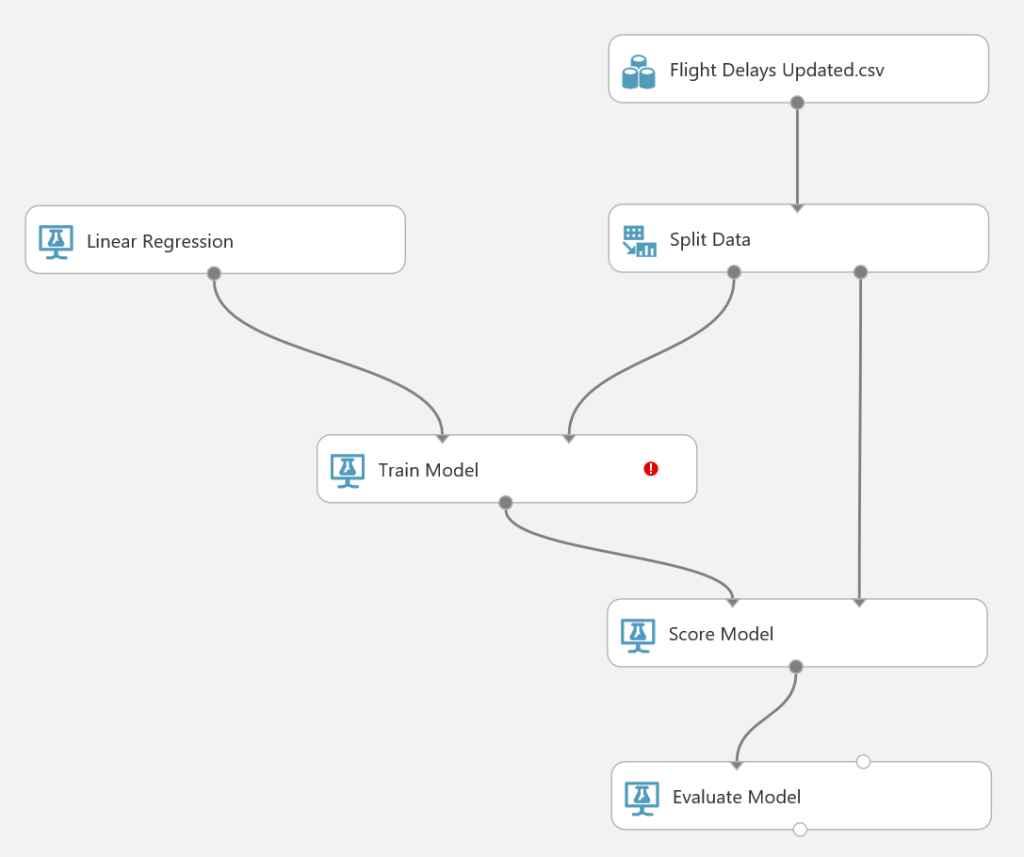Click the Evaluate Model module icon
The width and height of the screenshot is (1024, 857).
[642, 797]
